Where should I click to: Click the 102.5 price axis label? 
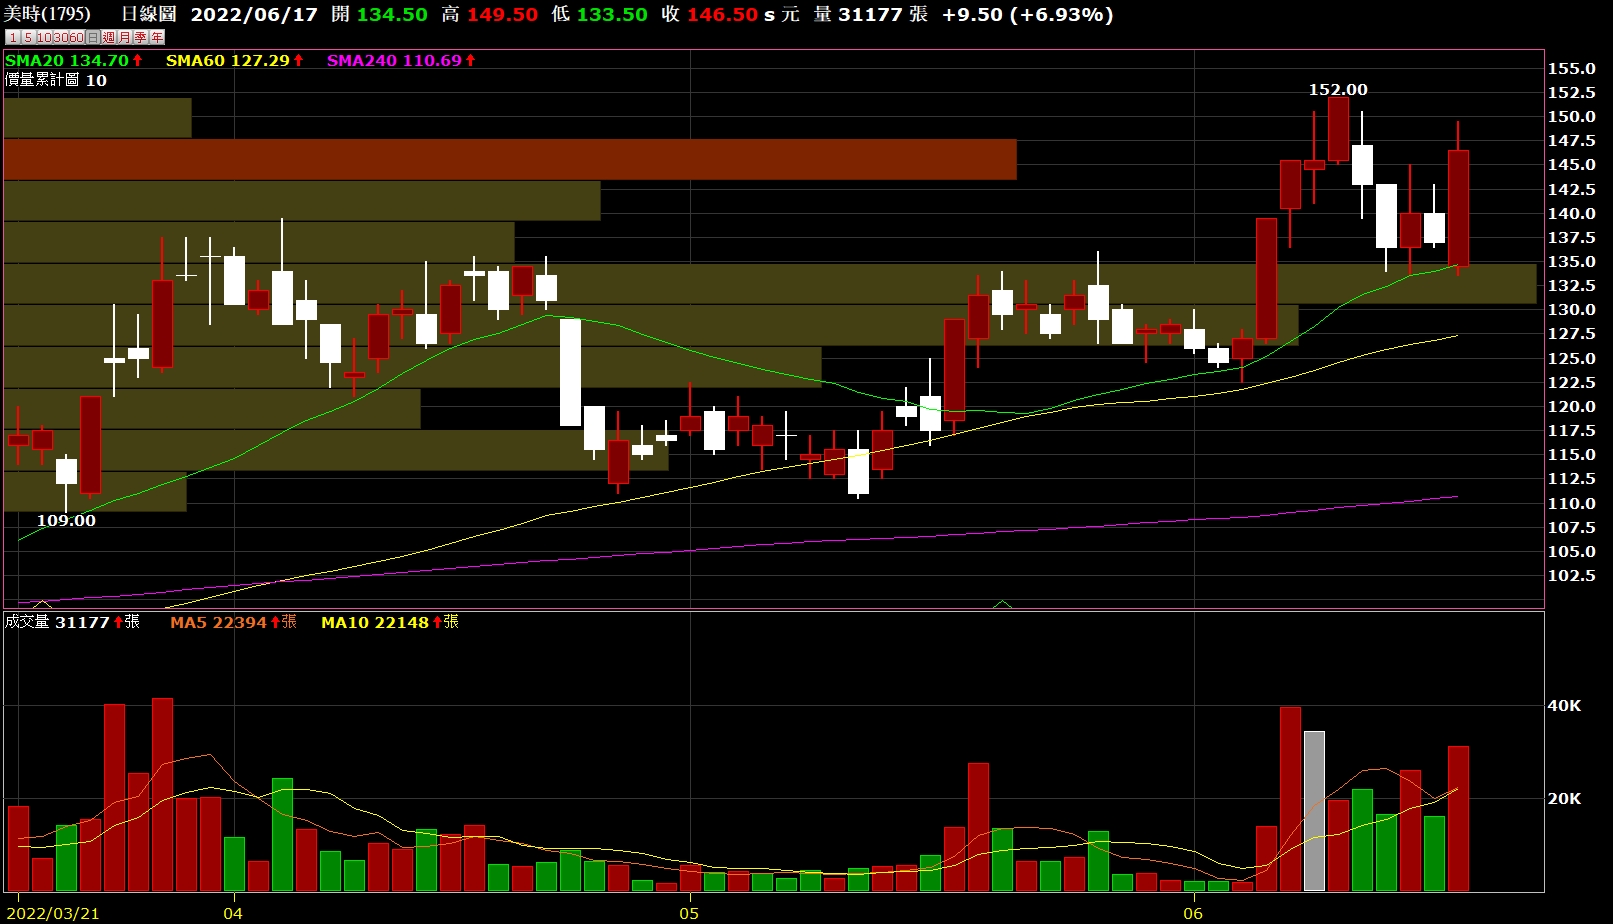1571,575
